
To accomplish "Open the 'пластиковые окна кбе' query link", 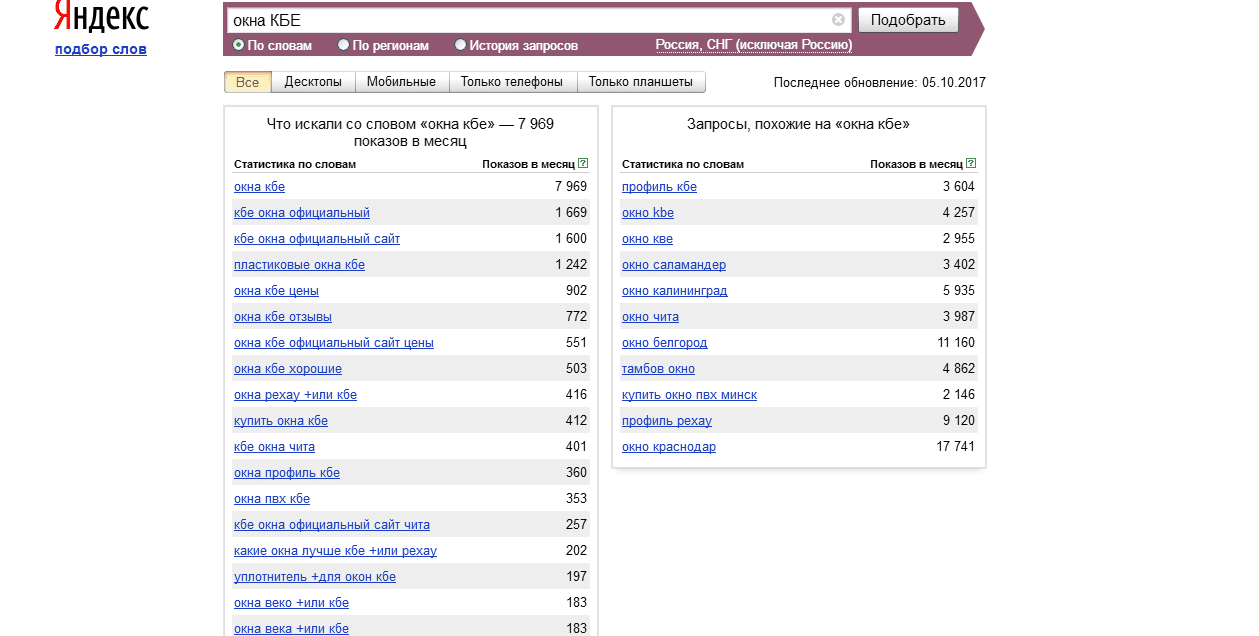I will click(x=299, y=265).
